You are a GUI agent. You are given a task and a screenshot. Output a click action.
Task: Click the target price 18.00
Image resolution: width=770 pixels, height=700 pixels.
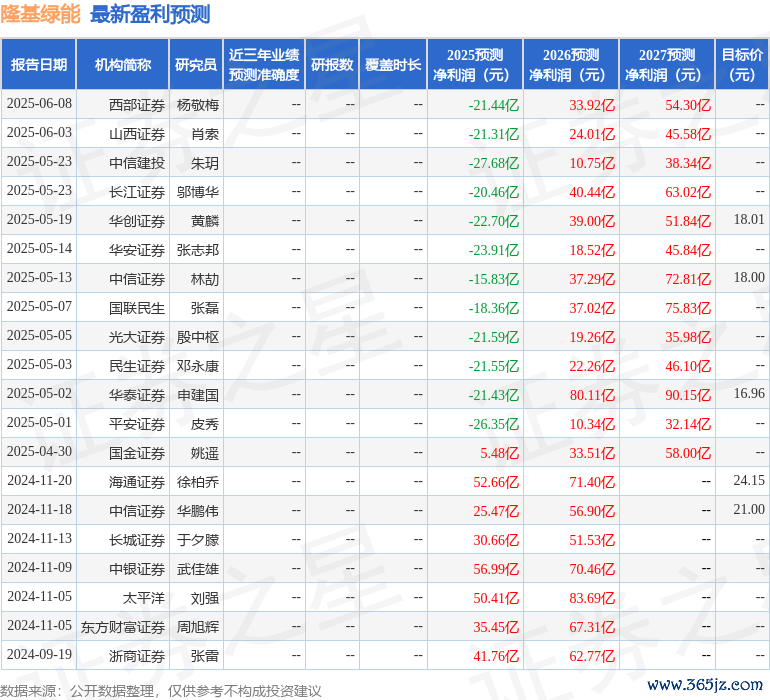[x=749, y=278]
